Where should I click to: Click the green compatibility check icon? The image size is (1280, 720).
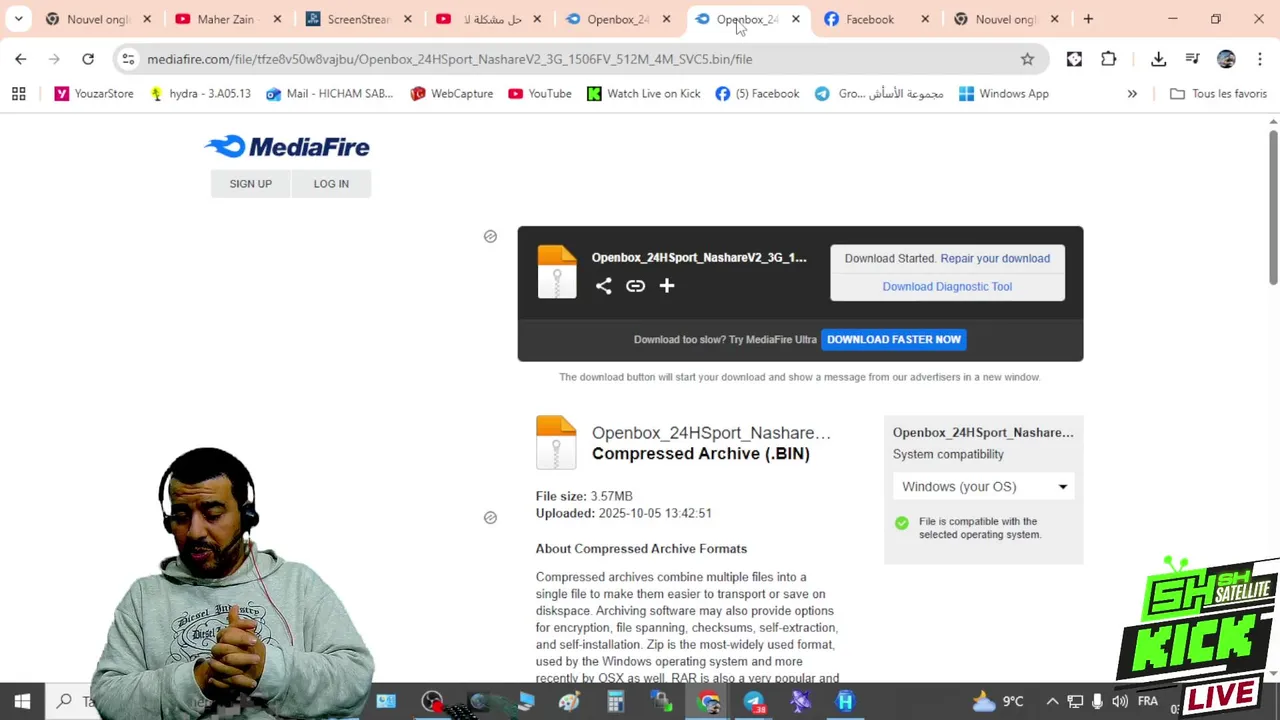coord(902,523)
